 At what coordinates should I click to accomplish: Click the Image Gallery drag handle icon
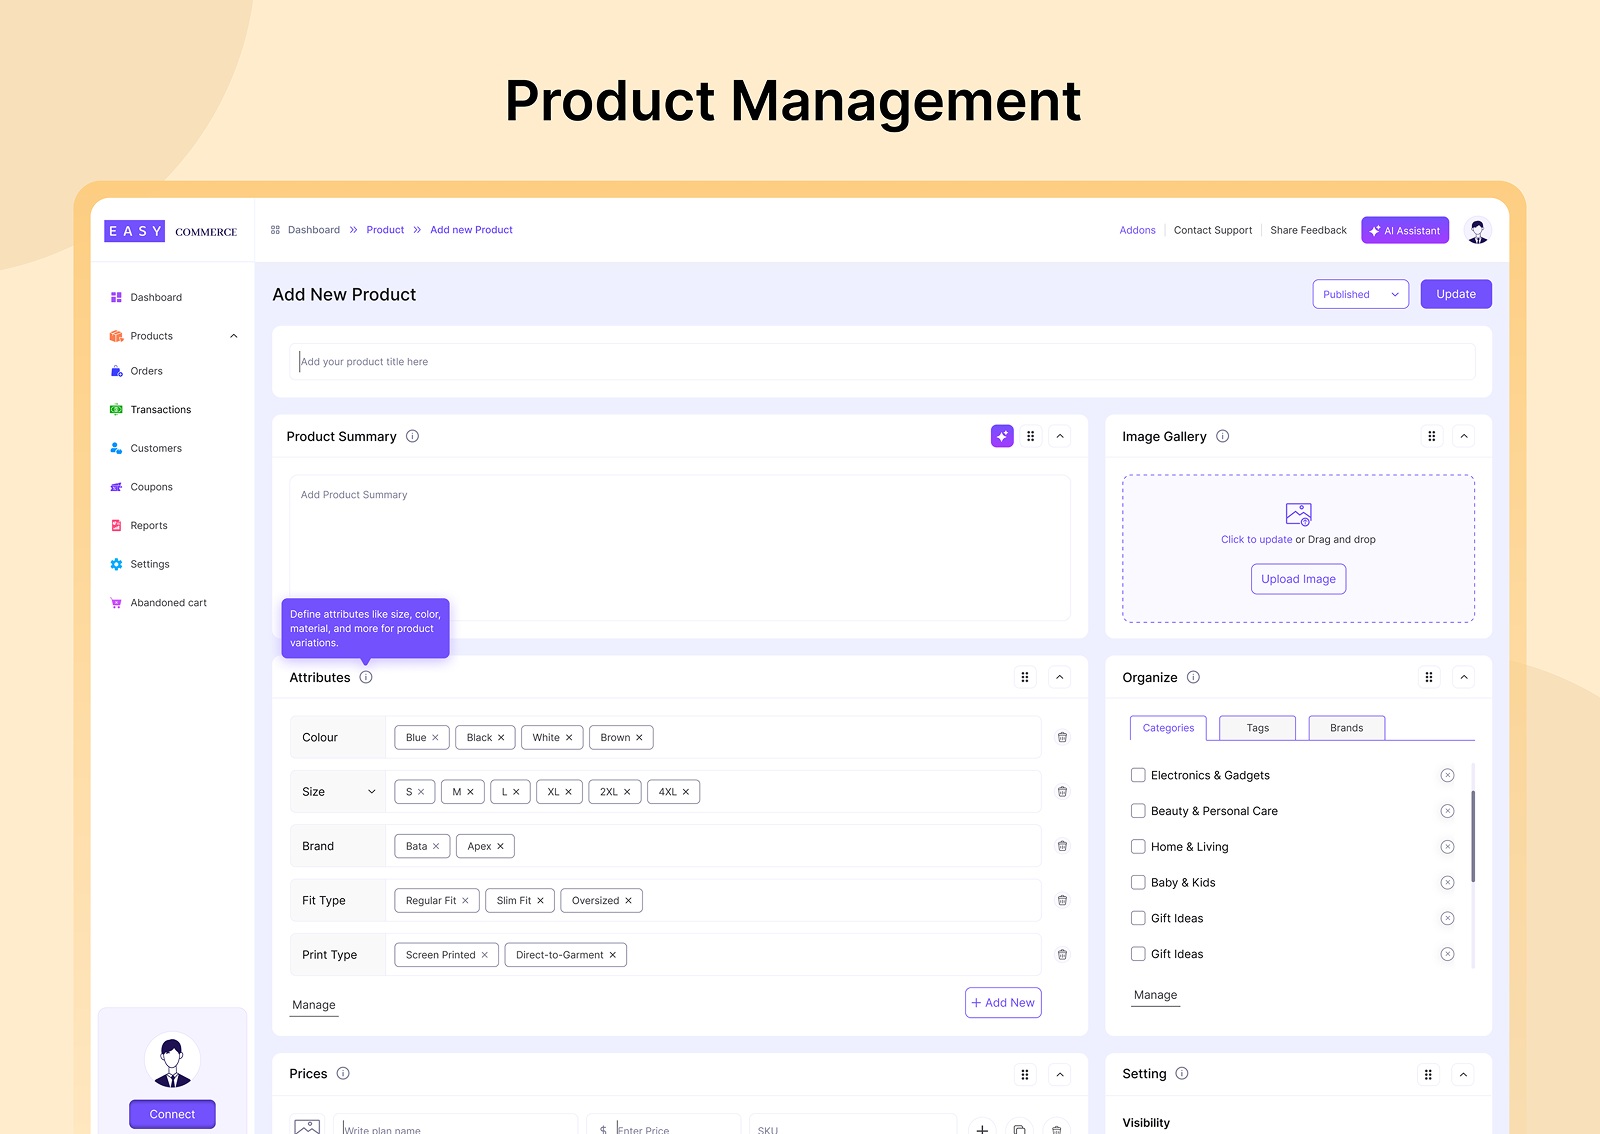tap(1431, 436)
